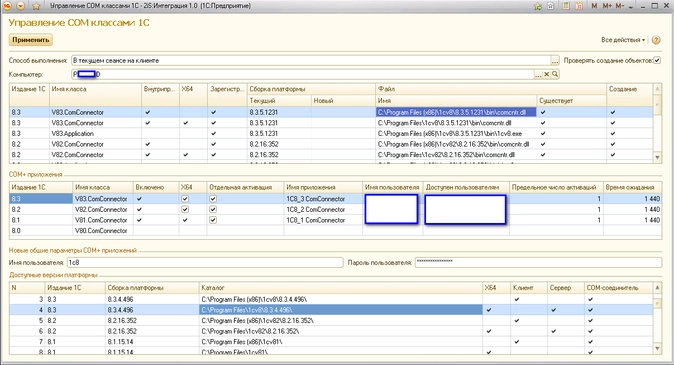Click the M- memory subtract button
Image resolution: width=674 pixels, height=365 pixels.
(619, 6)
